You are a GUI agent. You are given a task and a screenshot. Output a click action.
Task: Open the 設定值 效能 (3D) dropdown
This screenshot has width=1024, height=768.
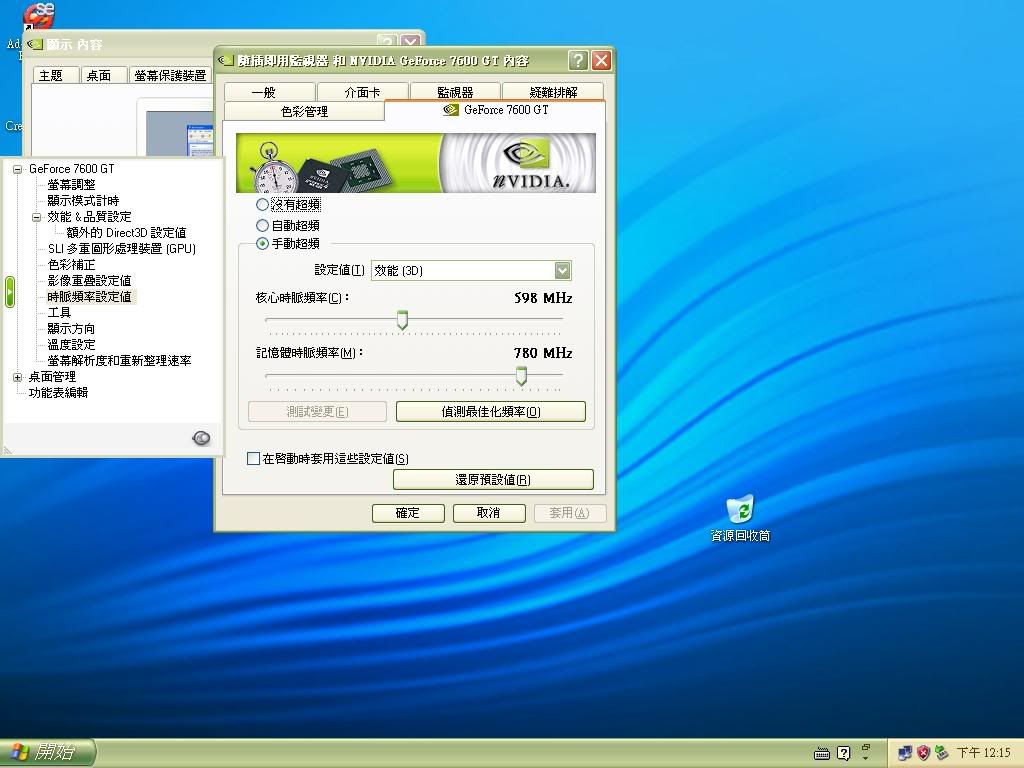(x=562, y=270)
